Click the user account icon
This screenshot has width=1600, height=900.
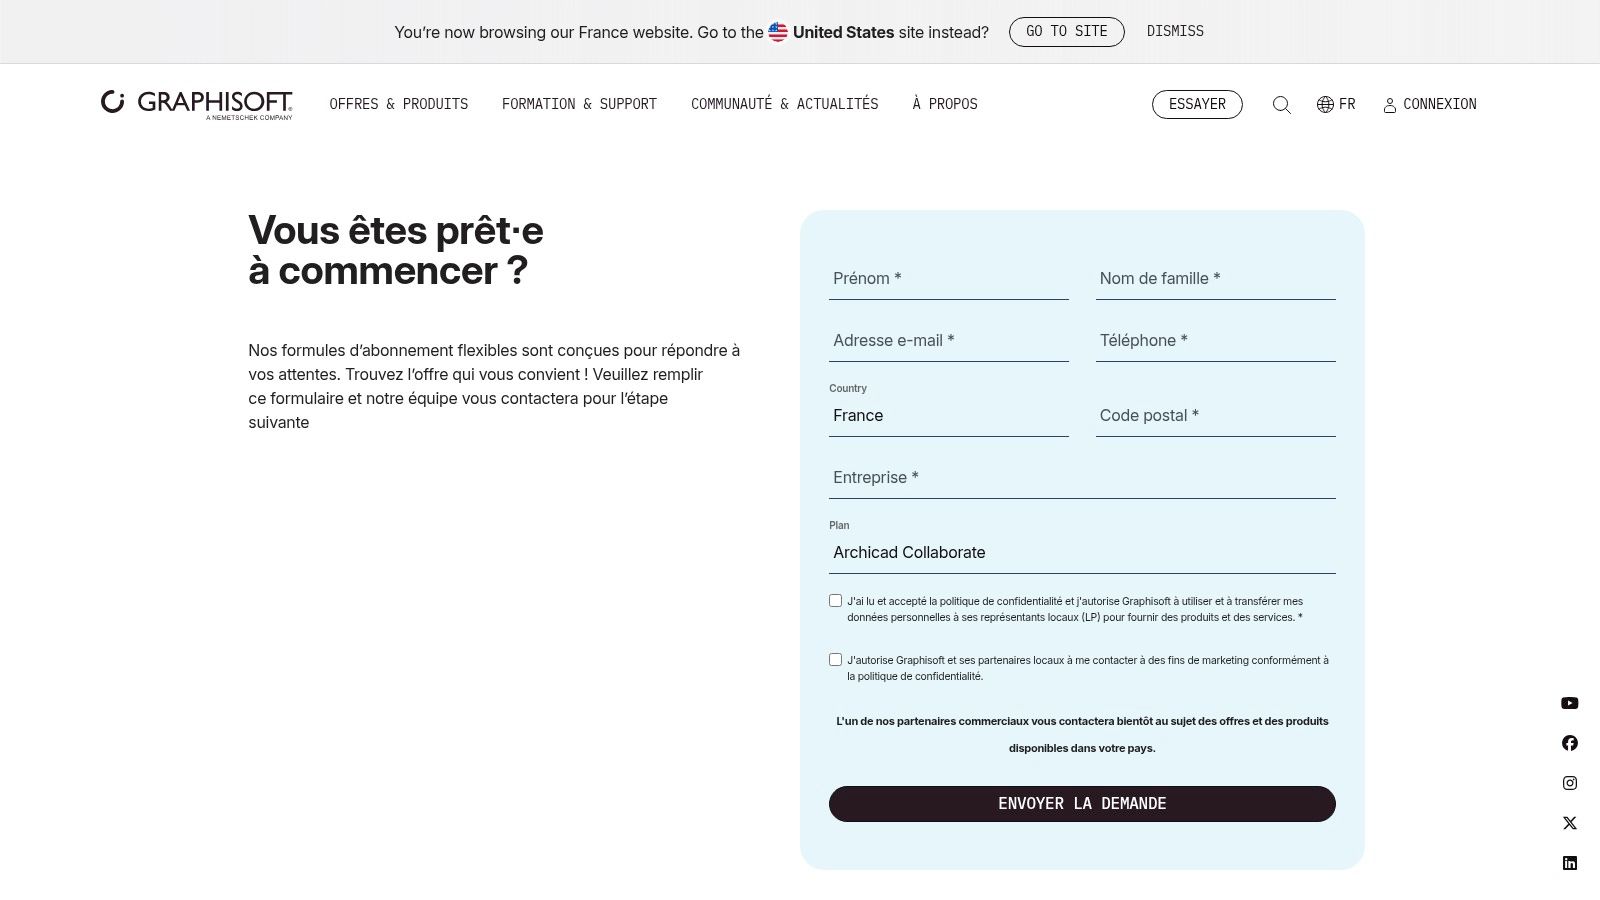click(x=1389, y=105)
